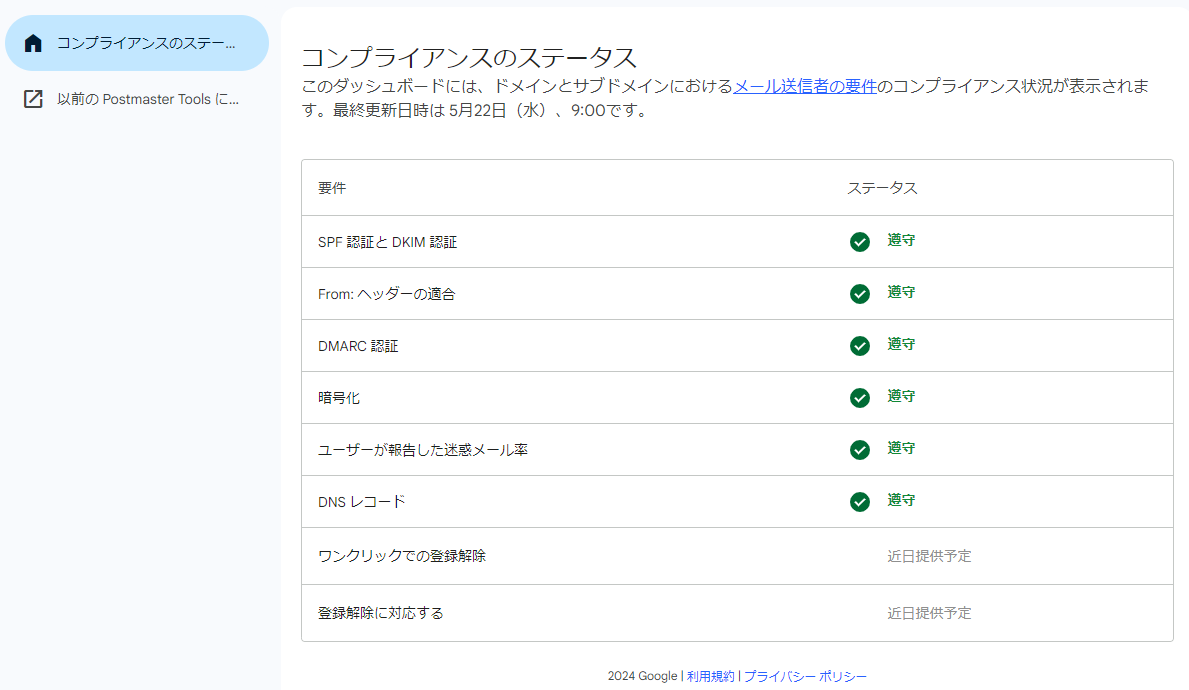
Task: Click the checkmark icon for From: ヘッダーの適合
Action: [859, 293]
